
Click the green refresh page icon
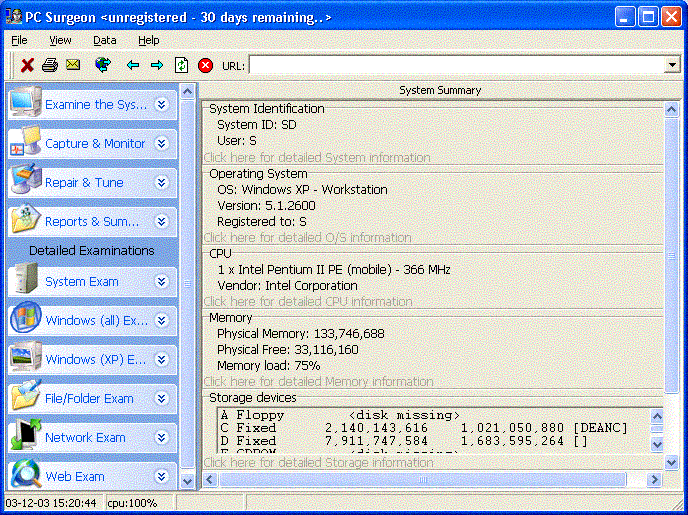181,65
